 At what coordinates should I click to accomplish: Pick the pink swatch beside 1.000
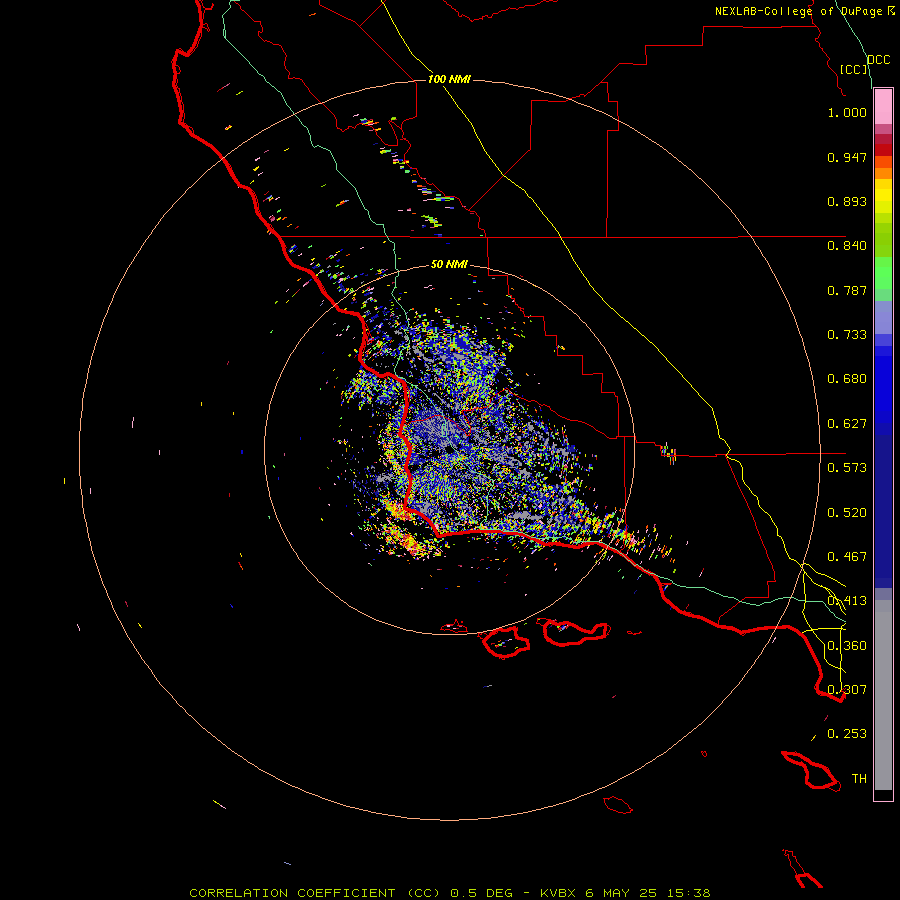click(883, 107)
